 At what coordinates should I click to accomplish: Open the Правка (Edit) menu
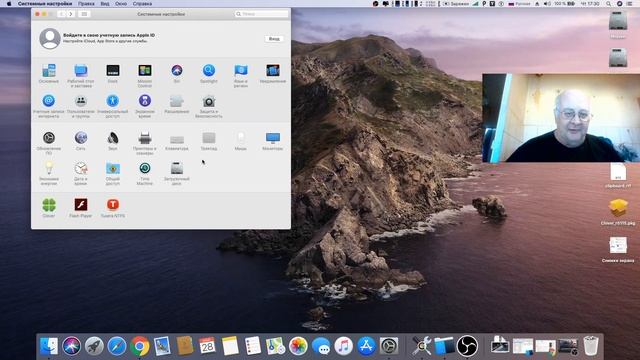[86, 4]
